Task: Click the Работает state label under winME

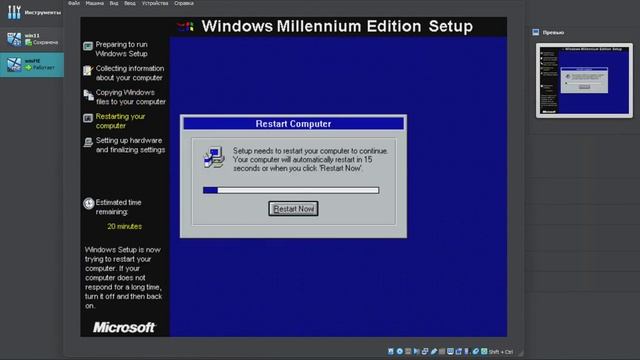Action: 44,68
